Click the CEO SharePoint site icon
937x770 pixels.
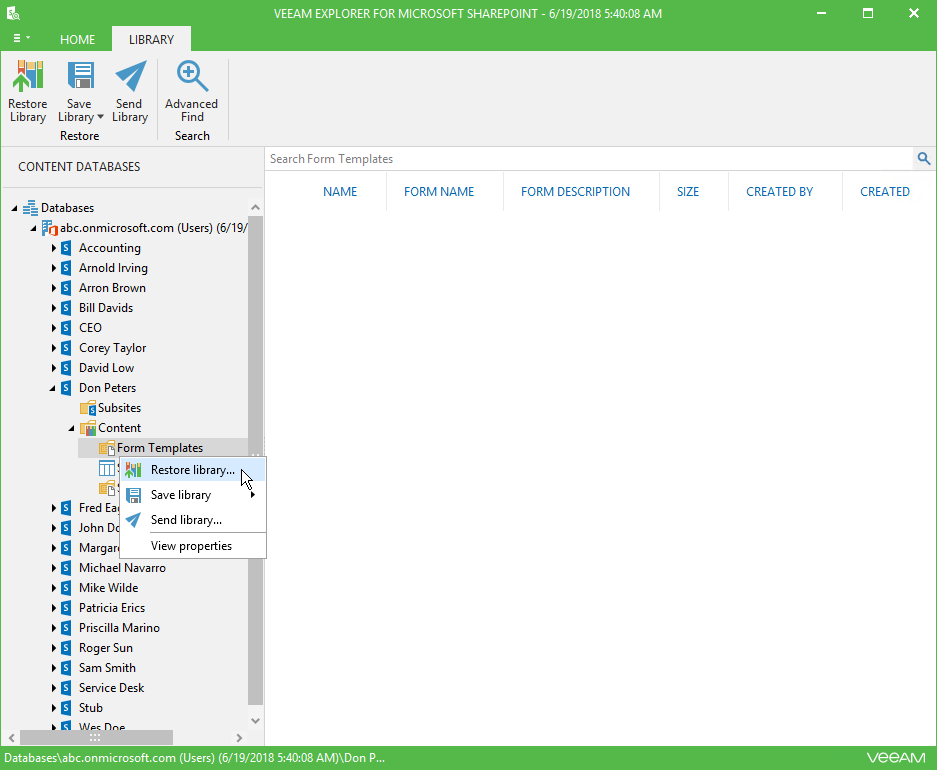click(x=66, y=328)
